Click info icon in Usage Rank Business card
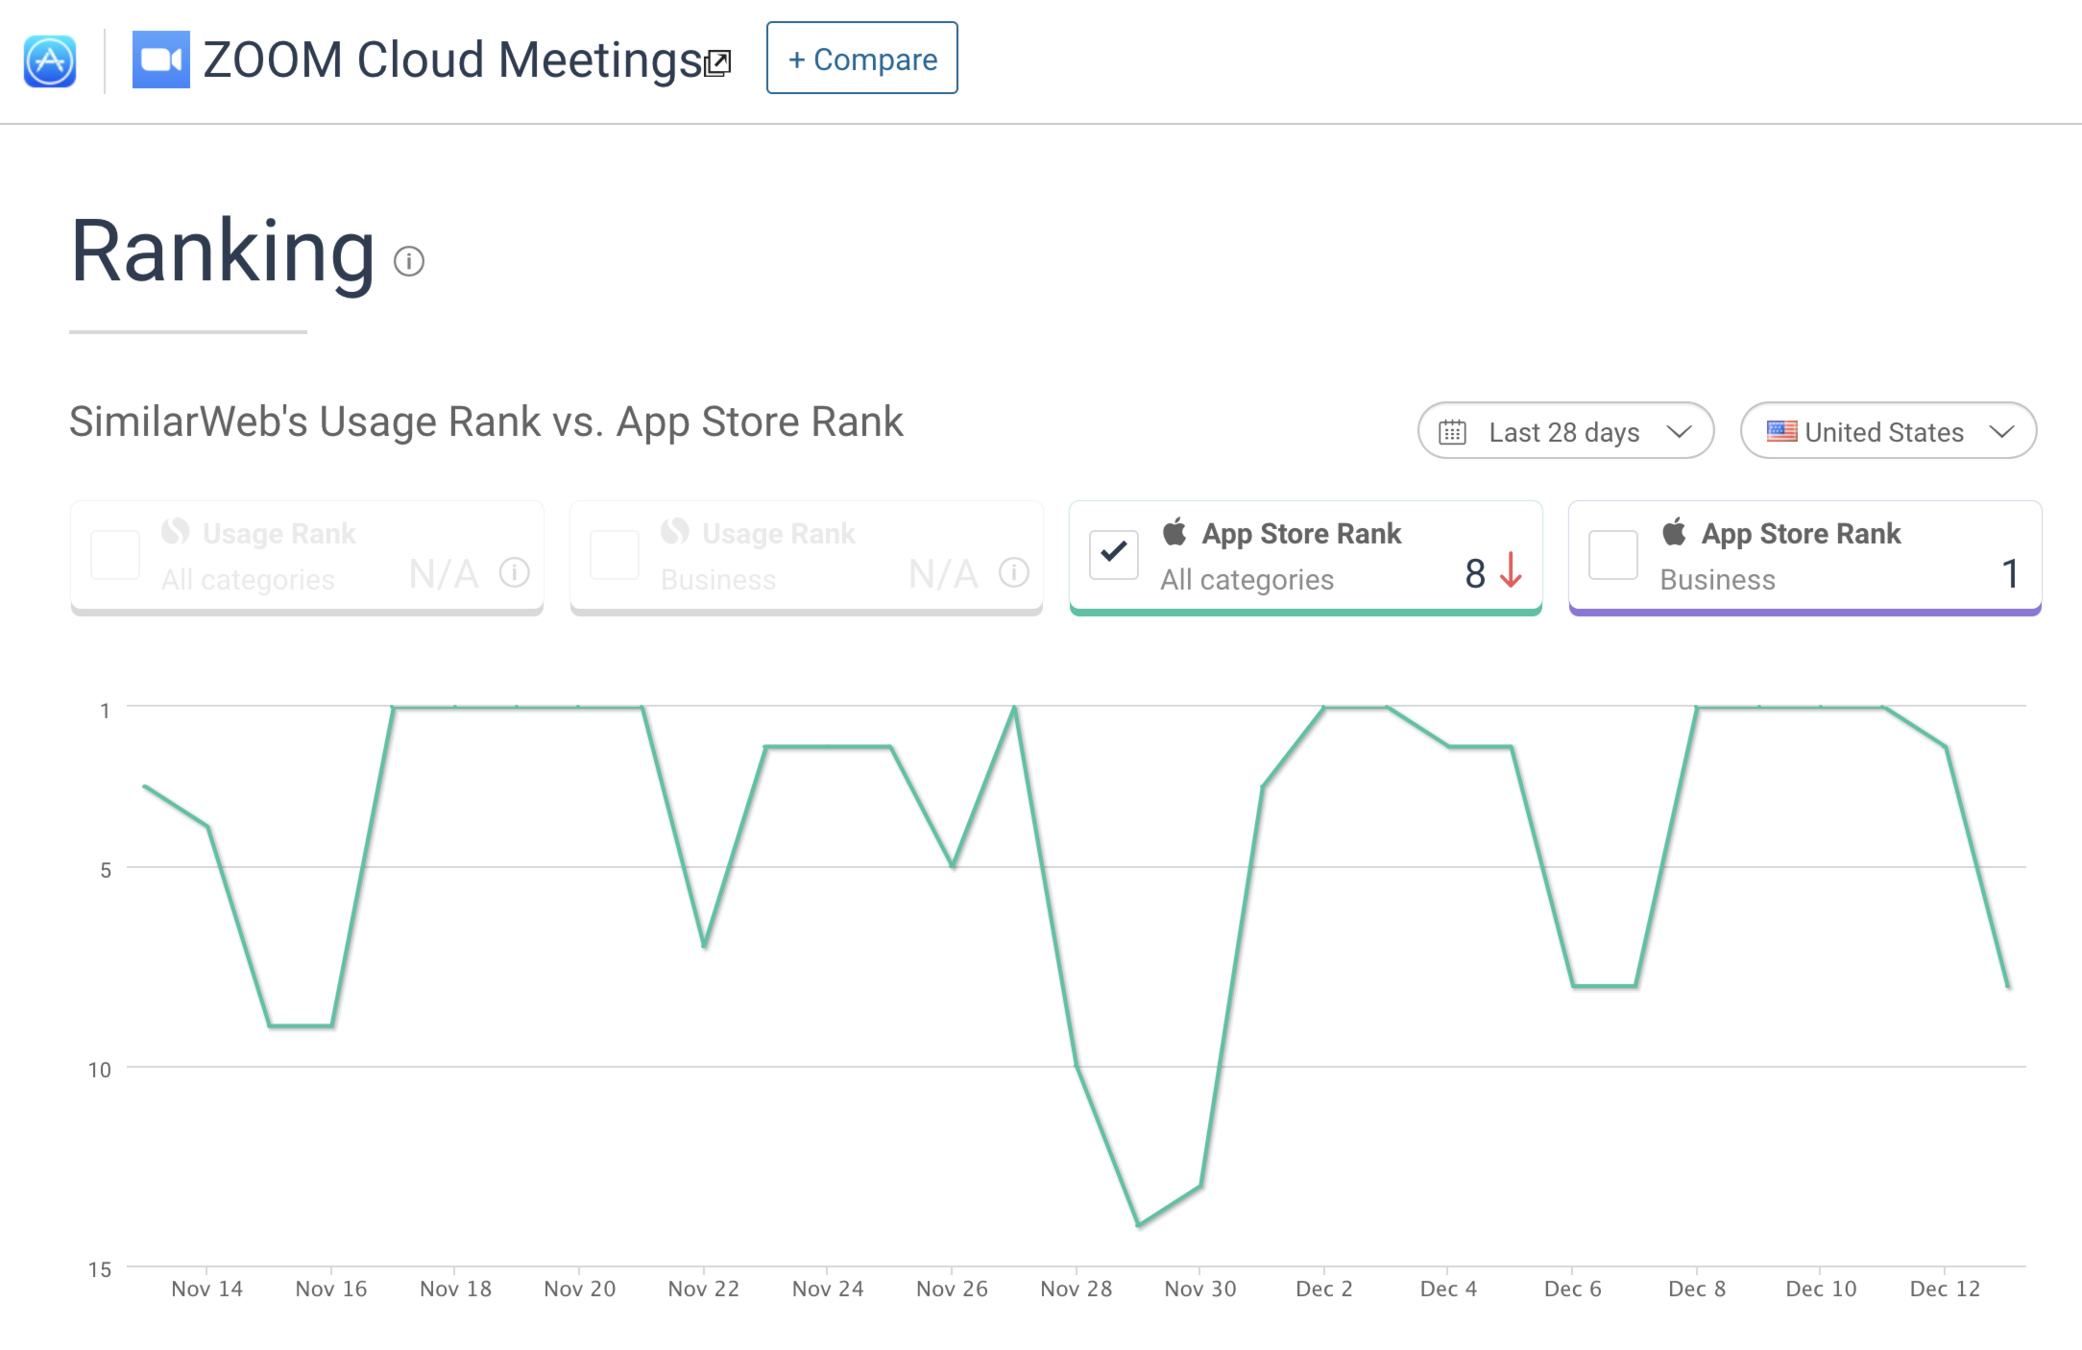 [1013, 573]
